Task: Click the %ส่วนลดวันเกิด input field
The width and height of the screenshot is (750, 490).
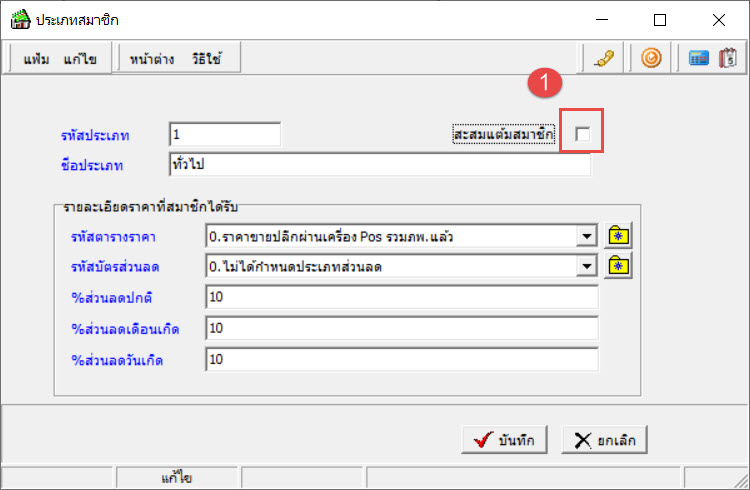Action: [x=400, y=359]
